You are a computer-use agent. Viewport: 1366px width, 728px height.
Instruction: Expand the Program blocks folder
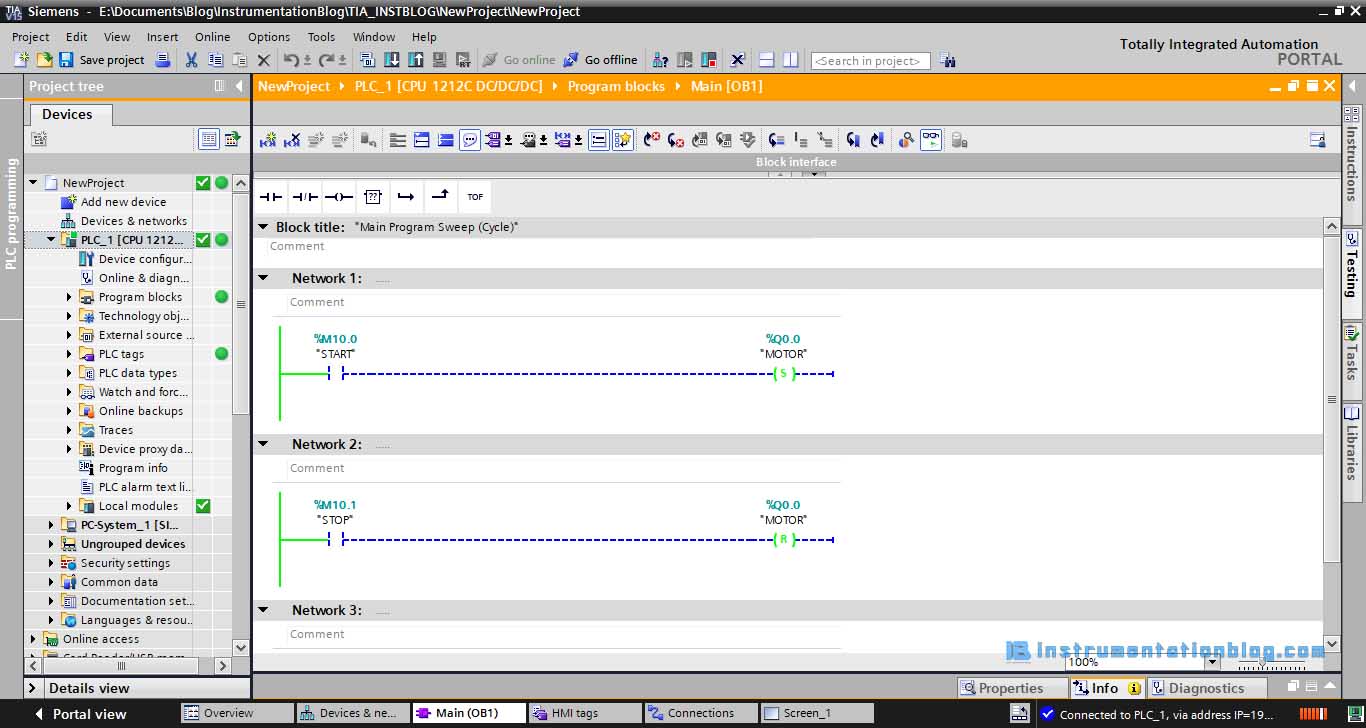click(x=69, y=297)
